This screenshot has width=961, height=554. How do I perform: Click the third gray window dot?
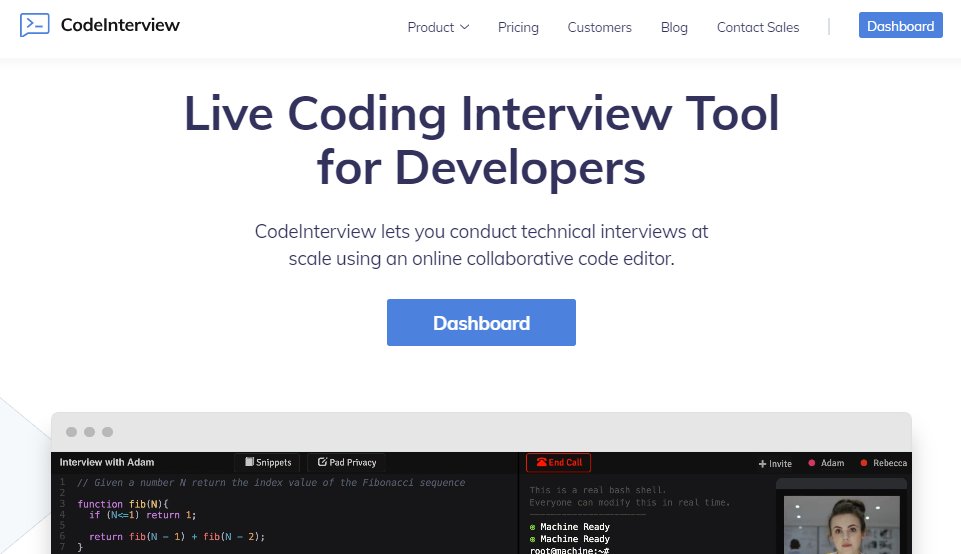click(x=107, y=432)
